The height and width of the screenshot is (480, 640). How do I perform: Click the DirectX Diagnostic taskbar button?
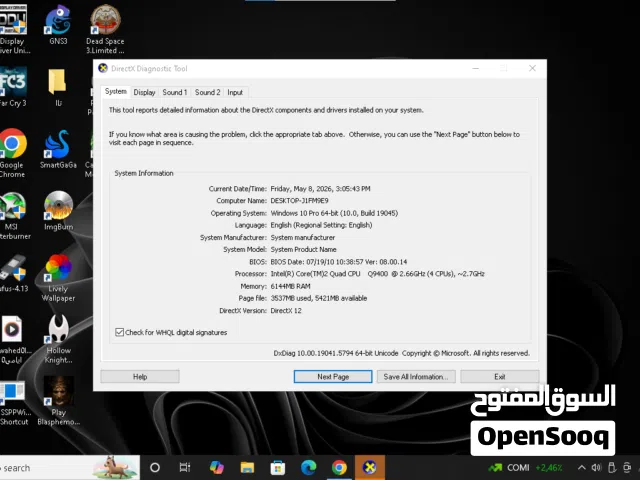tap(369, 468)
